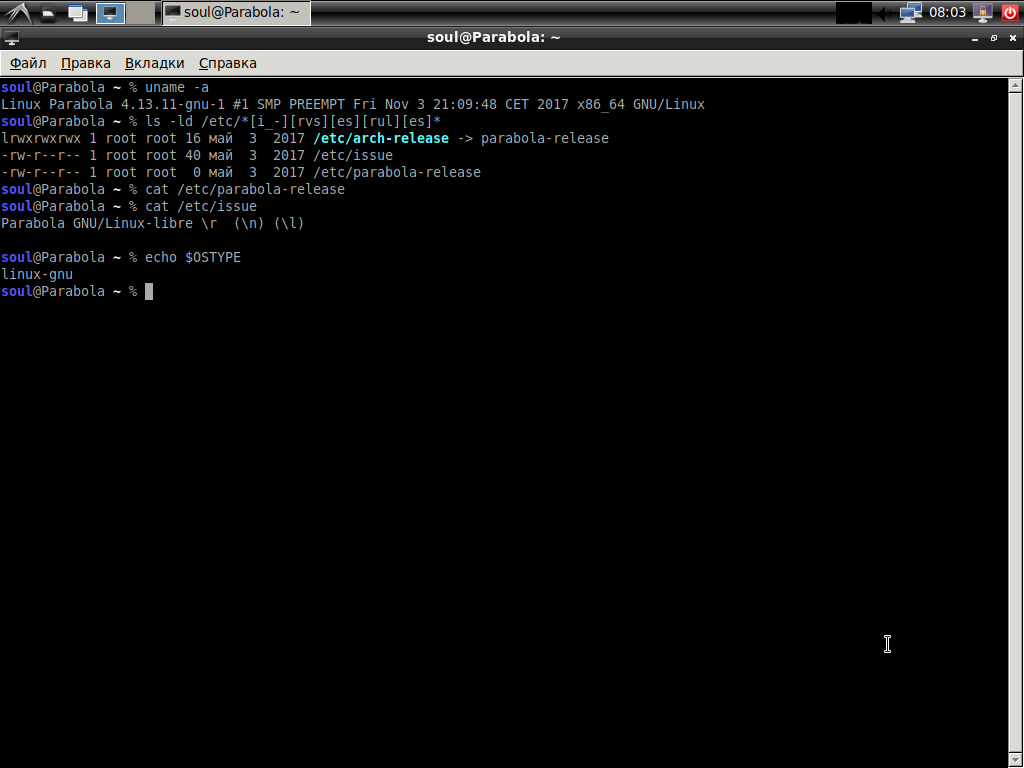Switch to the second empty desktop in the pager
The width and height of the screenshot is (1024, 768).
140,12
